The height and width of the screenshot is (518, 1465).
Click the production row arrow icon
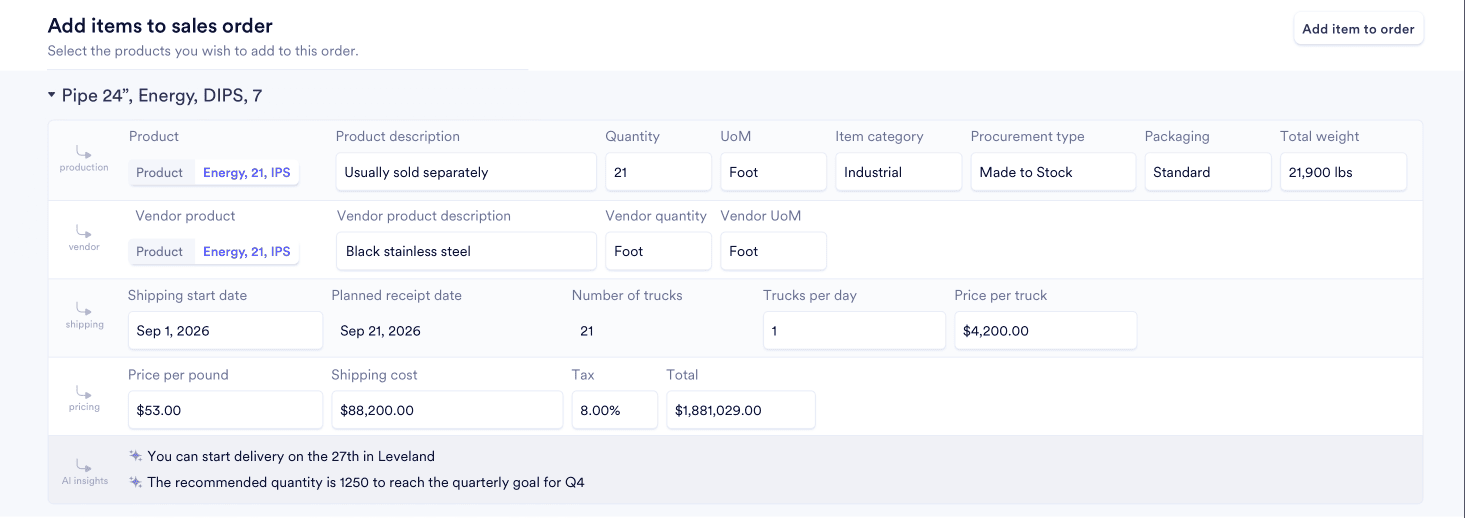click(x=84, y=152)
